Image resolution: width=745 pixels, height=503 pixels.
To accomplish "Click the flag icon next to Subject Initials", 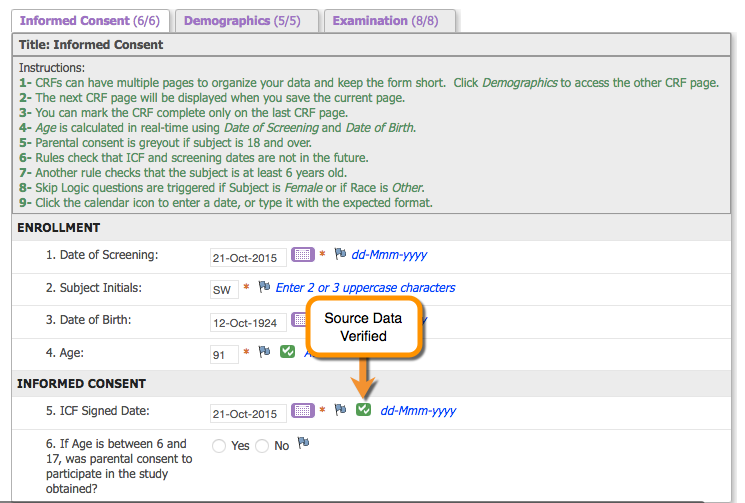I will (264, 287).
